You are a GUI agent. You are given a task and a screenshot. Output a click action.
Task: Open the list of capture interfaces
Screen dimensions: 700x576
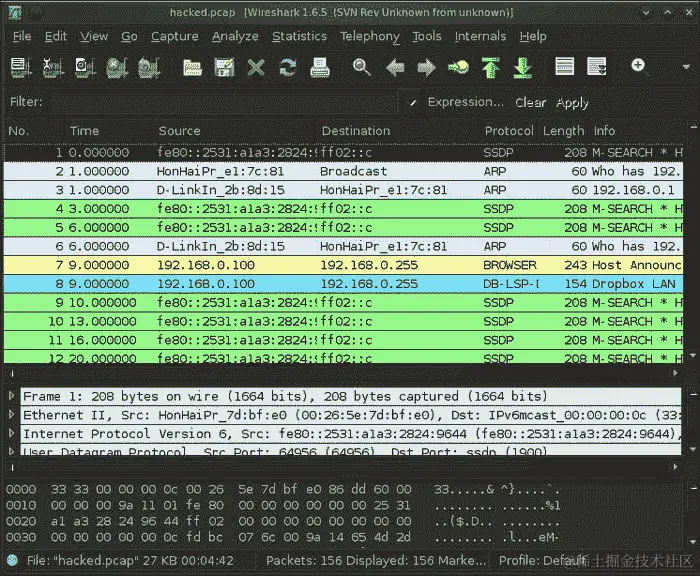(x=21, y=67)
